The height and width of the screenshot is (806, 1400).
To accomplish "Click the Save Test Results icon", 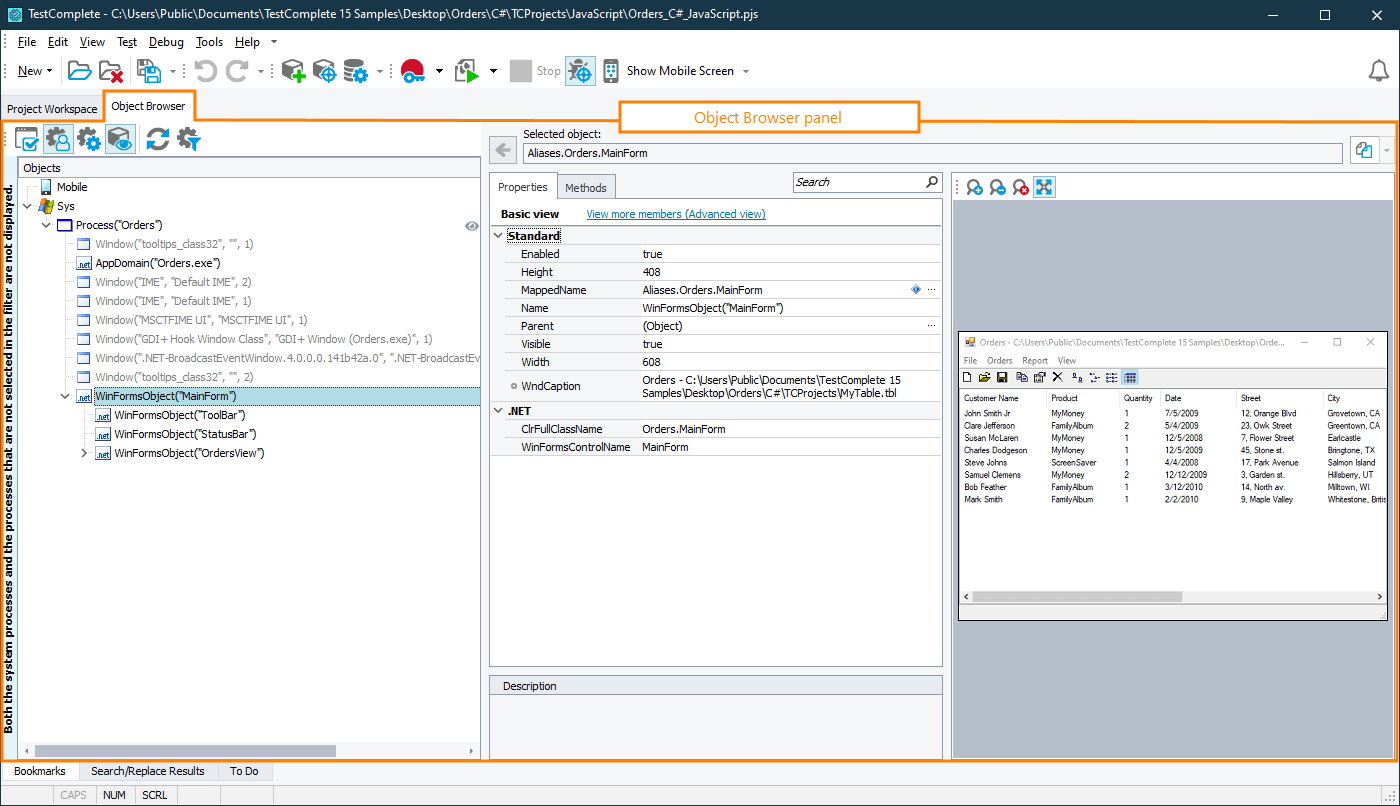I will [x=150, y=70].
